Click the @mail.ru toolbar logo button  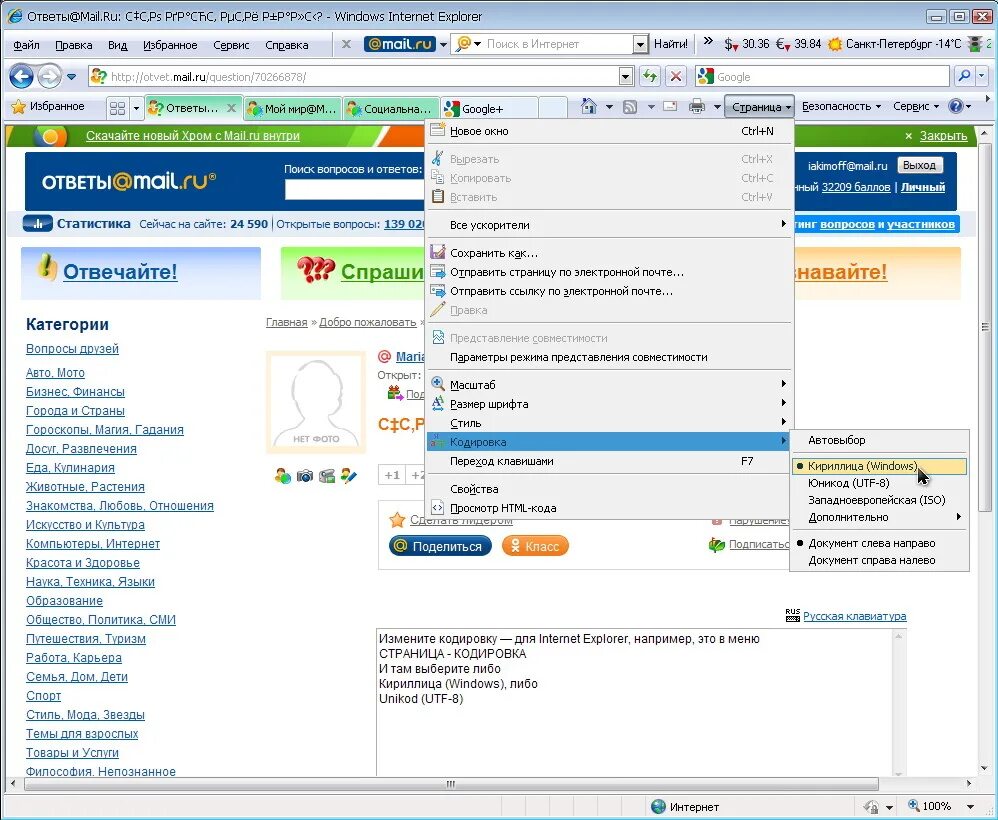pos(399,44)
